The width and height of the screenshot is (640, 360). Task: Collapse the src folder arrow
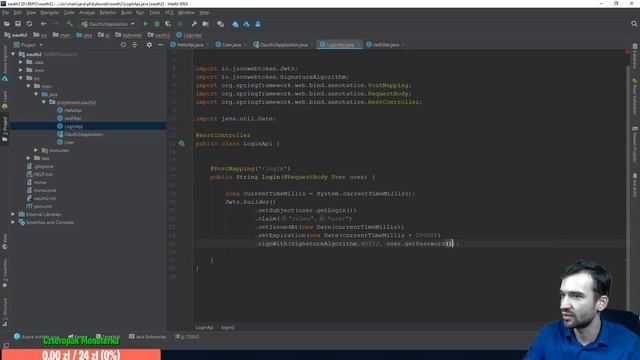coord(21,78)
